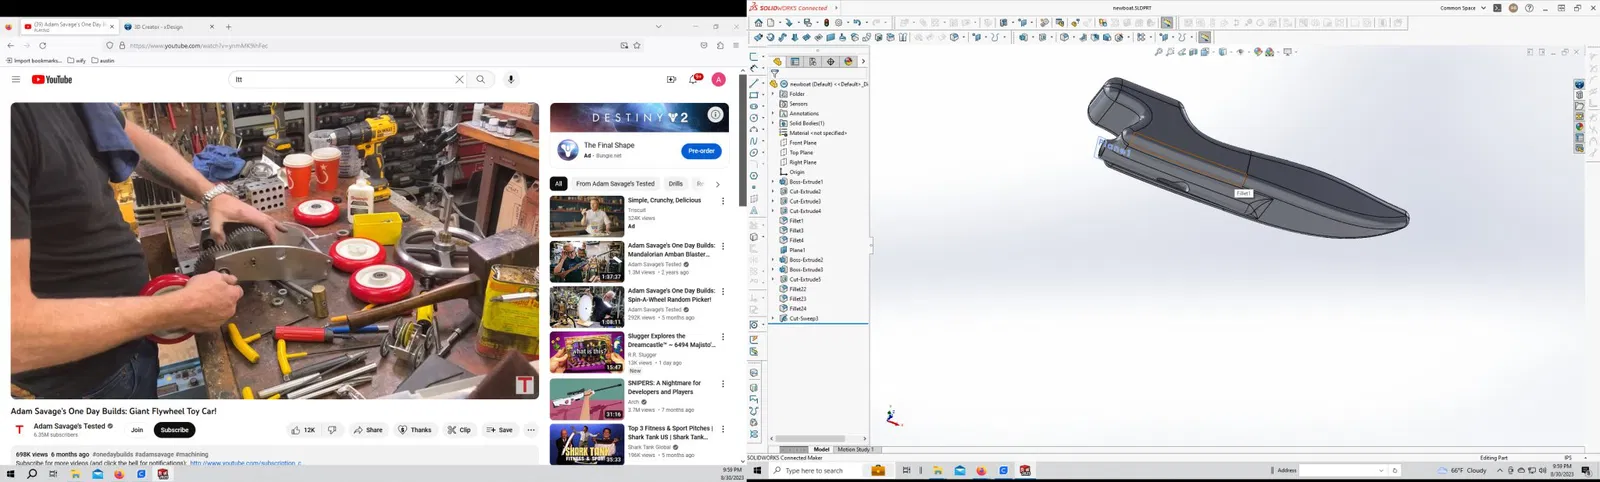Screen dimensions: 1600x482
Task: Expand the Boss-Extrude1 feature
Action: [773, 182]
